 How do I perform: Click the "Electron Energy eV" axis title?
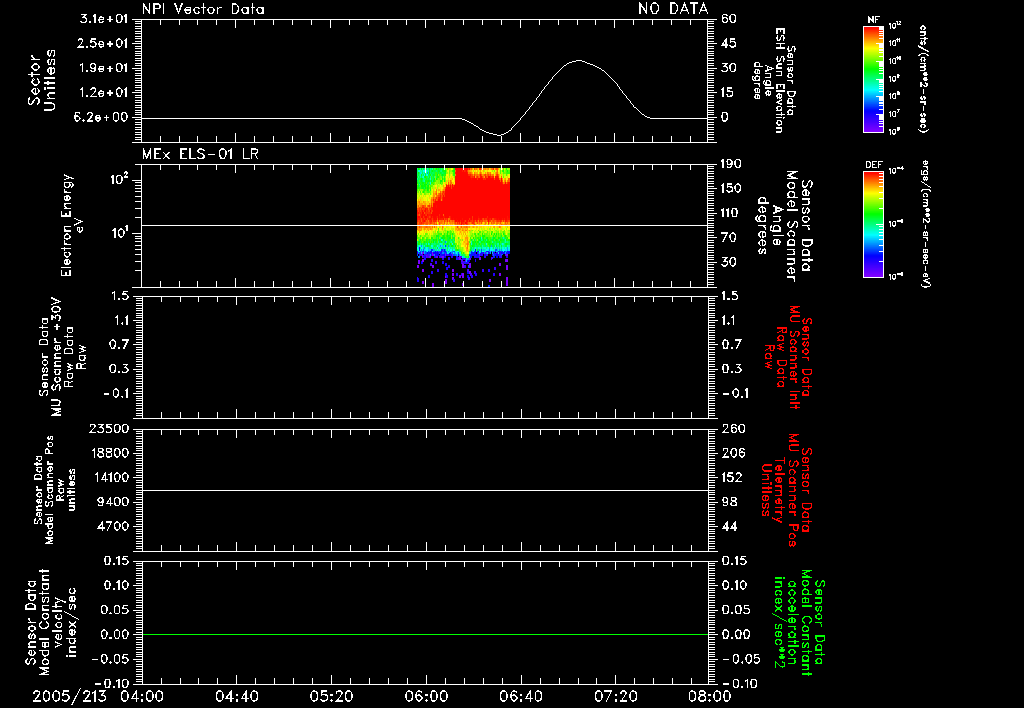point(72,225)
